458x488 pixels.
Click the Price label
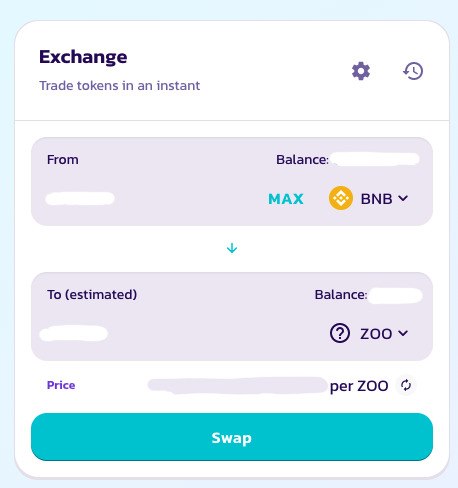(x=61, y=385)
